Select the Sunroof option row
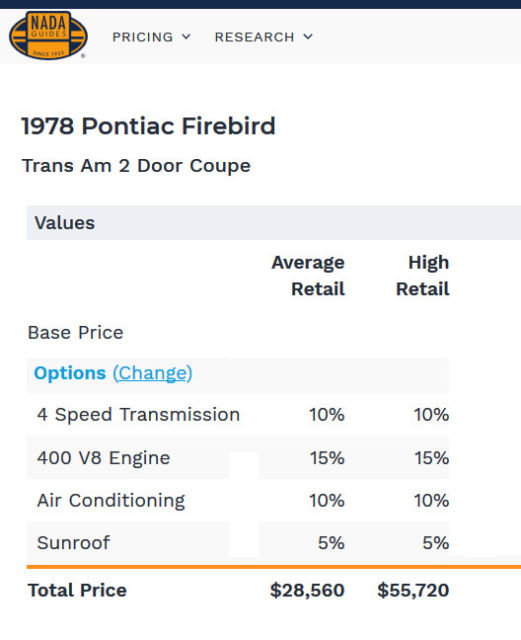 point(238,543)
